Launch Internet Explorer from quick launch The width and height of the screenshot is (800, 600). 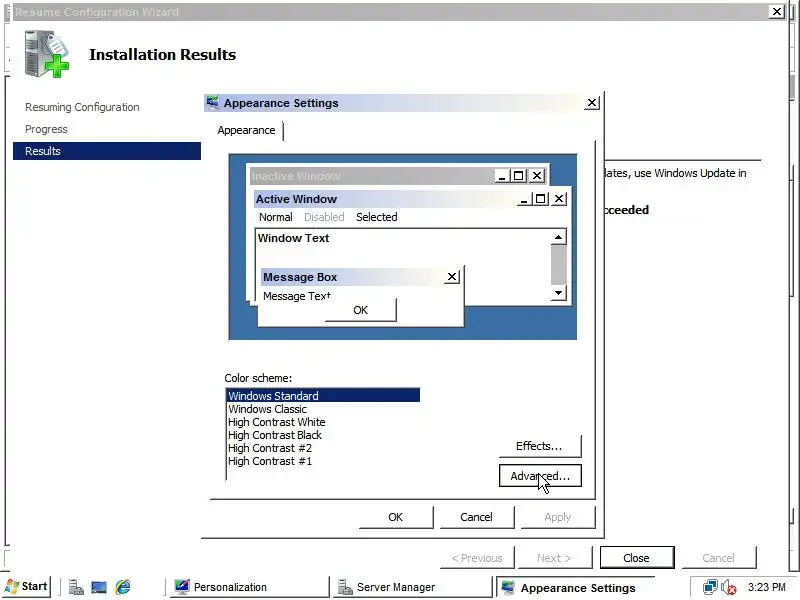tap(123, 587)
